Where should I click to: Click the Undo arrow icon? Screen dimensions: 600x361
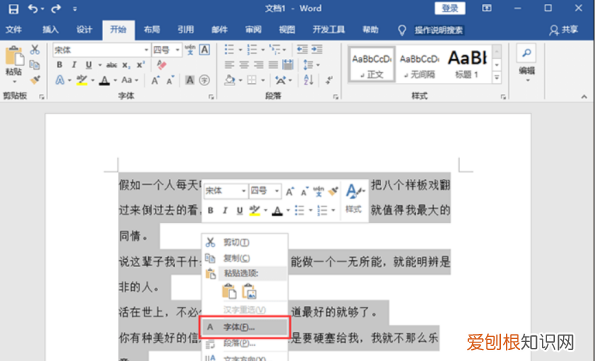(x=33, y=8)
